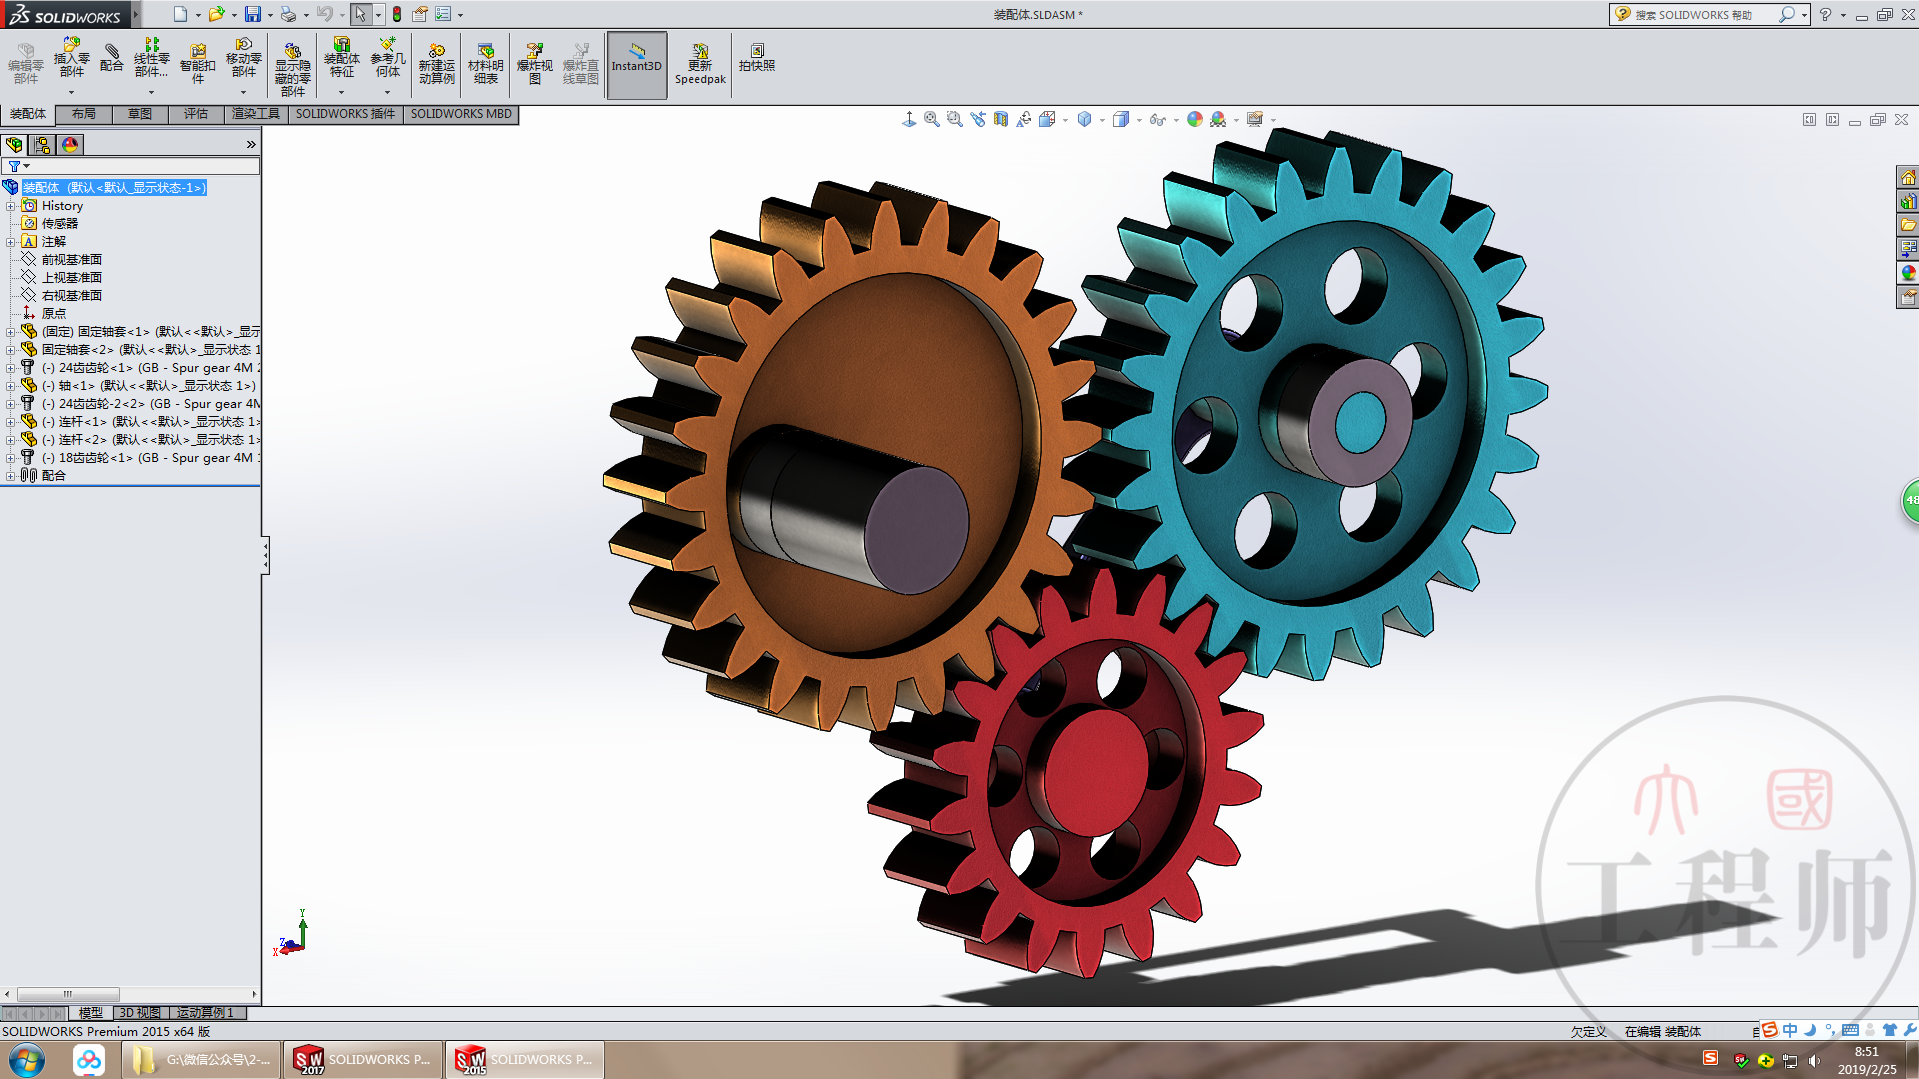Viewport: 1919px width, 1079px height.
Task: Open Display Style dropdown arrow in view toolbar
Action: pos(1139,120)
